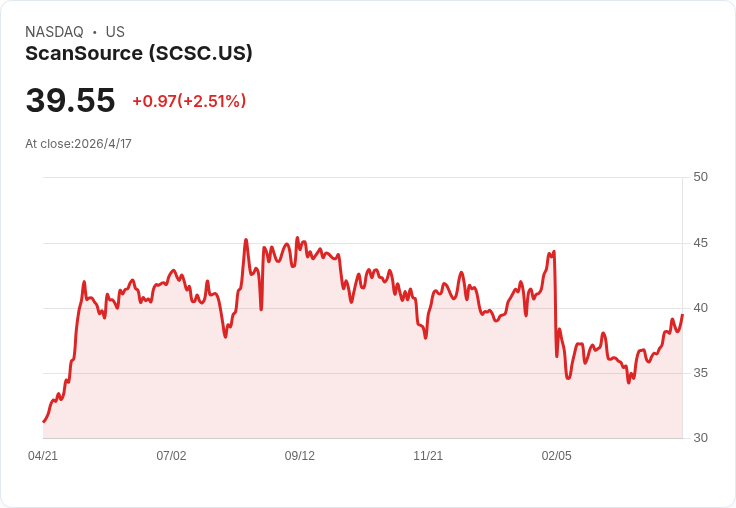Click the dot separator between NASDAQ and US
Image resolution: width=736 pixels, height=508 pixels.
pyautogui.click(x=94, y=32)
